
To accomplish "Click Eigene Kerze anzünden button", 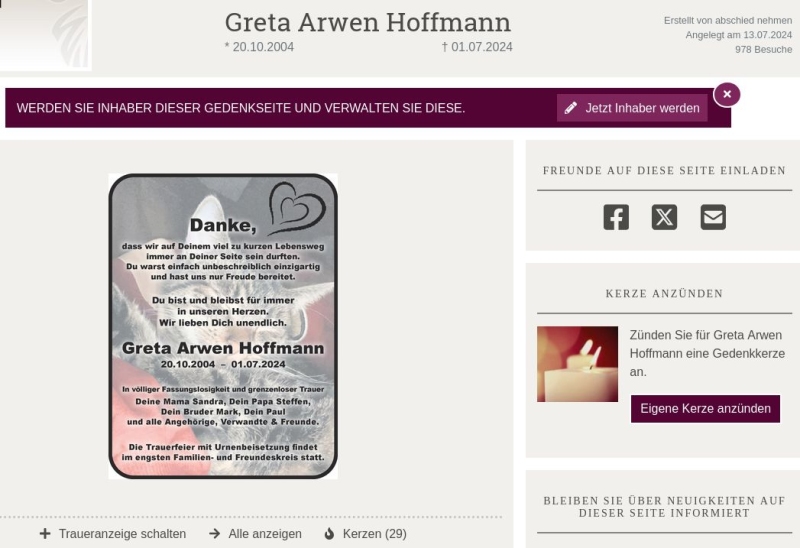I will click(705, 409).
